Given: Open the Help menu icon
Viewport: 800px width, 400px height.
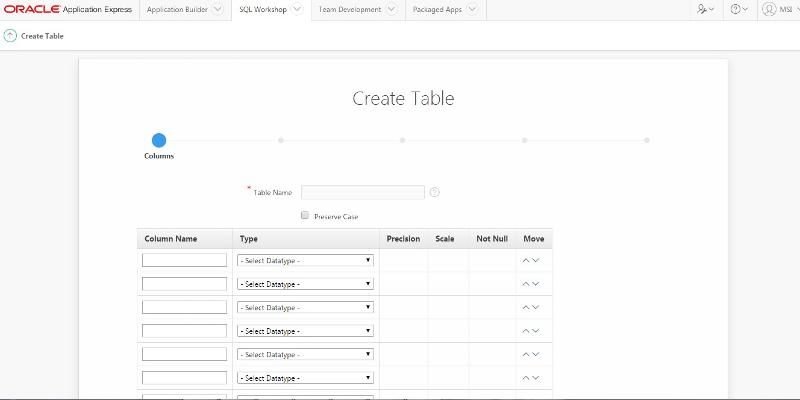Looking at the screenshot, I should tap(739, 9).
